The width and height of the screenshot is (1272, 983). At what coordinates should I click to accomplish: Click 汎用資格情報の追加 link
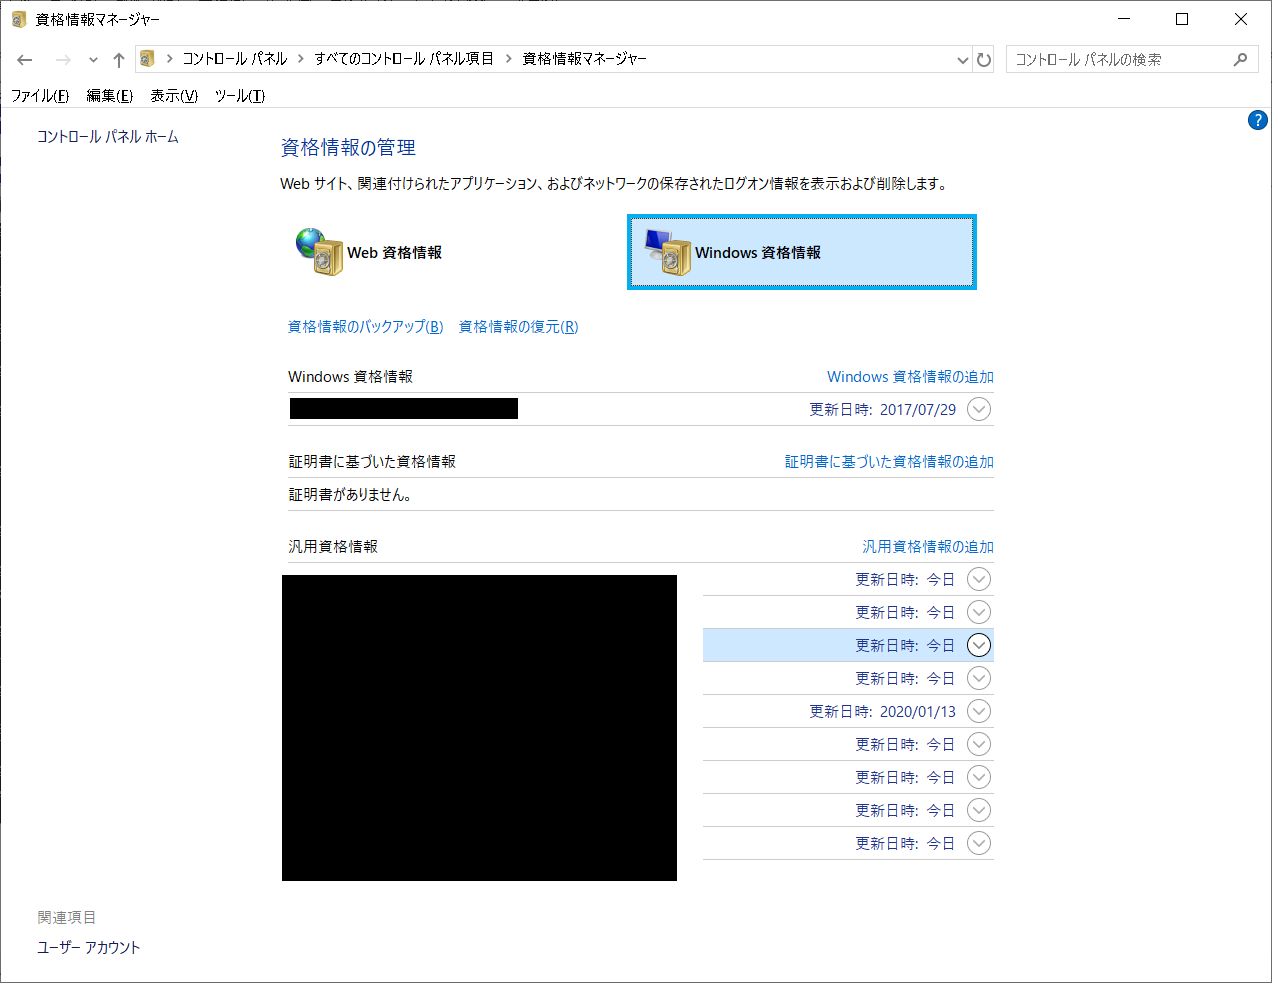[x=928, y=547]
